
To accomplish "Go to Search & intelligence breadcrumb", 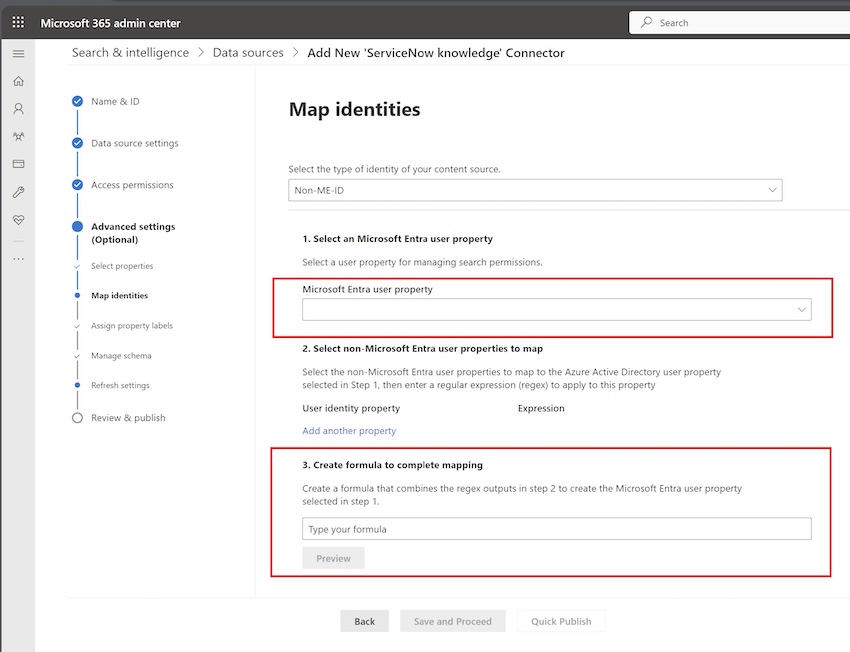I will (x=129, y=52).
